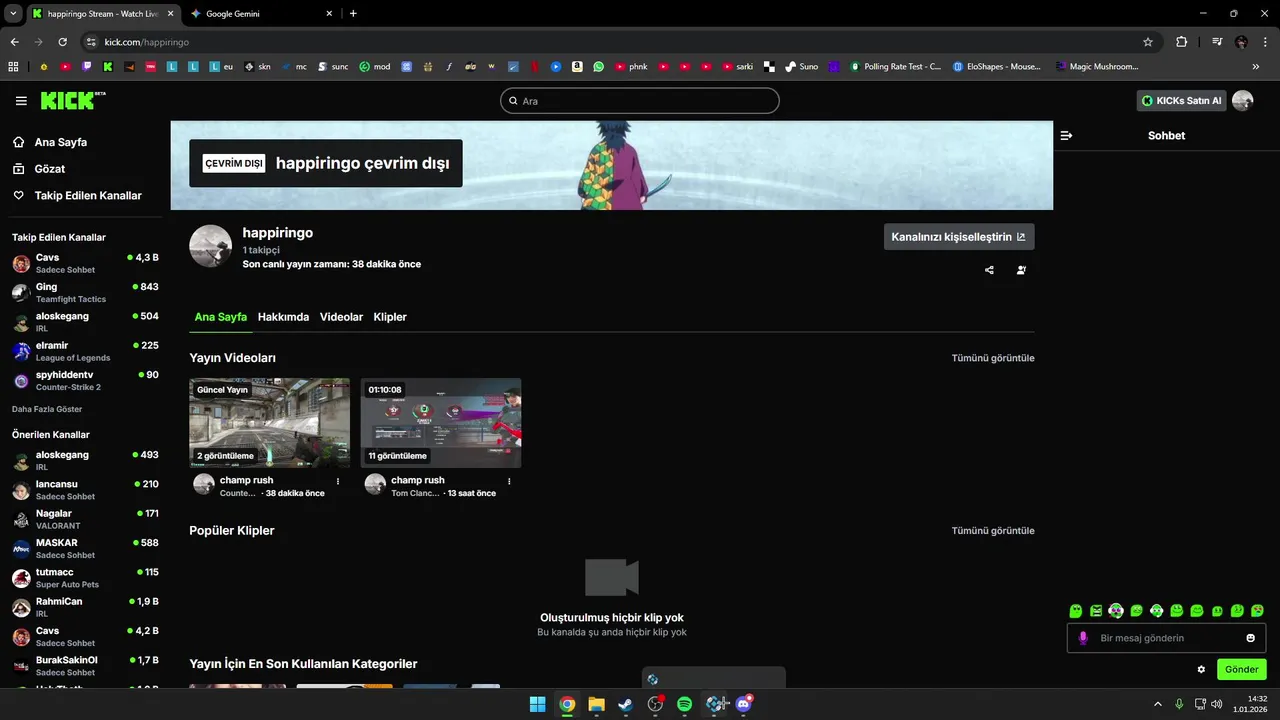Image resolution: width=1280 pixels, height=720 pixels.
Task: Reload the page
Action: [62, 42]
